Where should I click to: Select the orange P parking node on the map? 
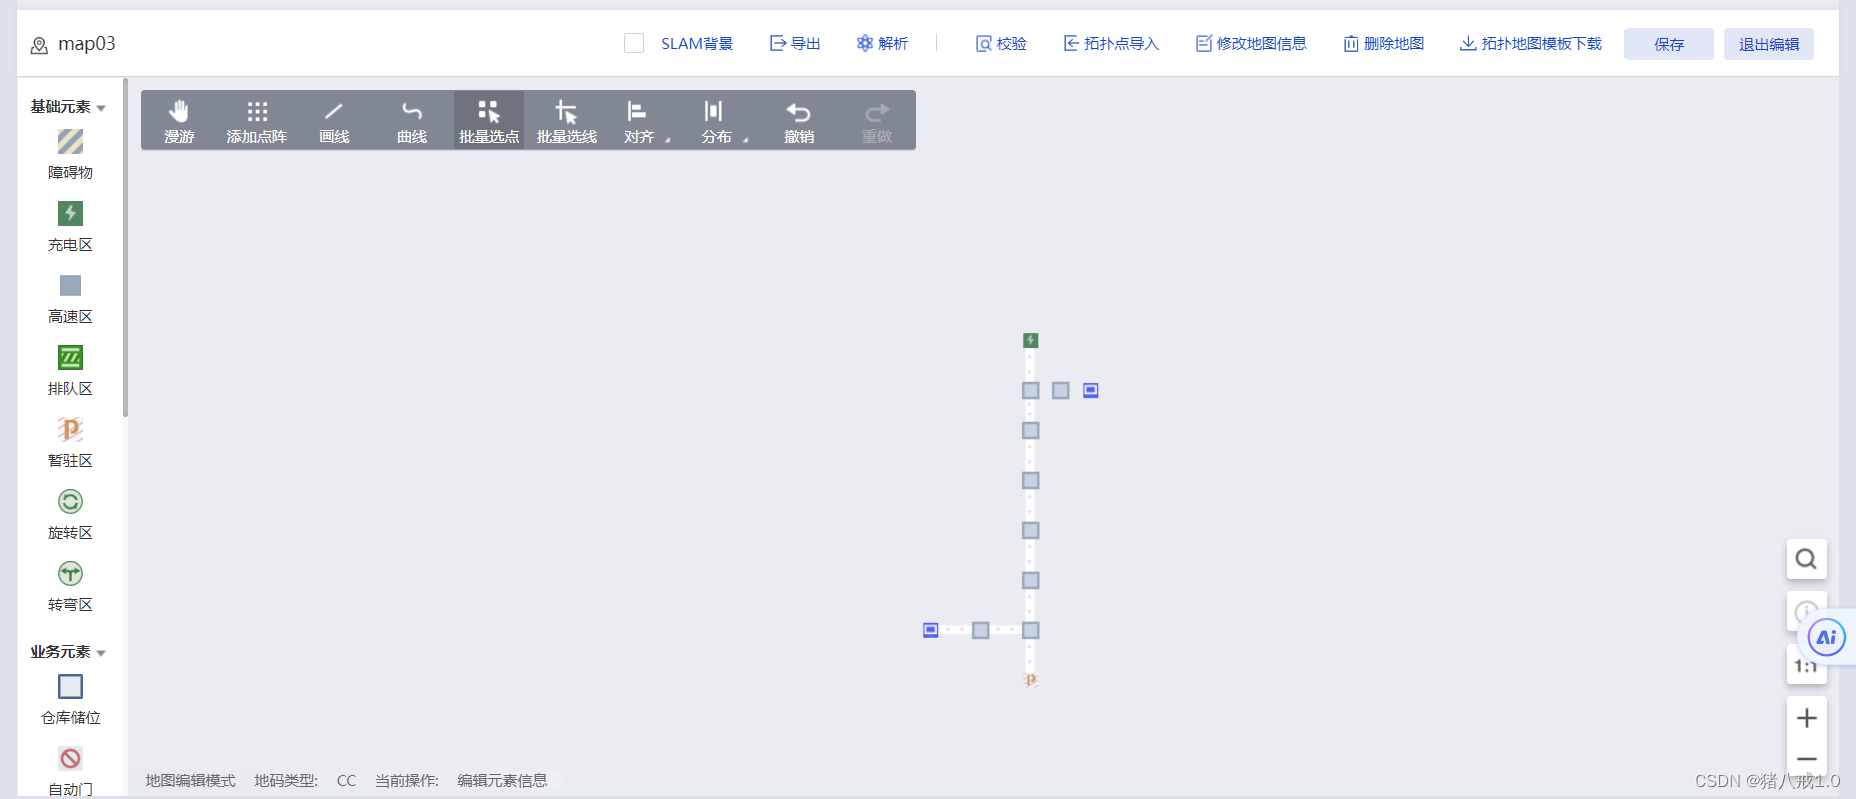1031,680
